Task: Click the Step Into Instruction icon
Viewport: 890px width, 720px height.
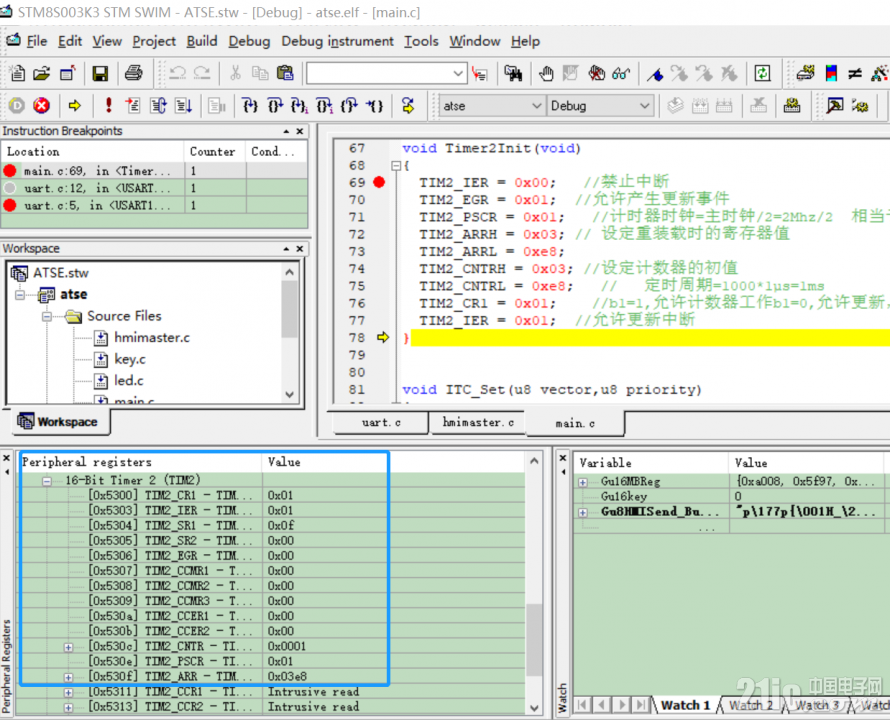Action: coord(300,106)
